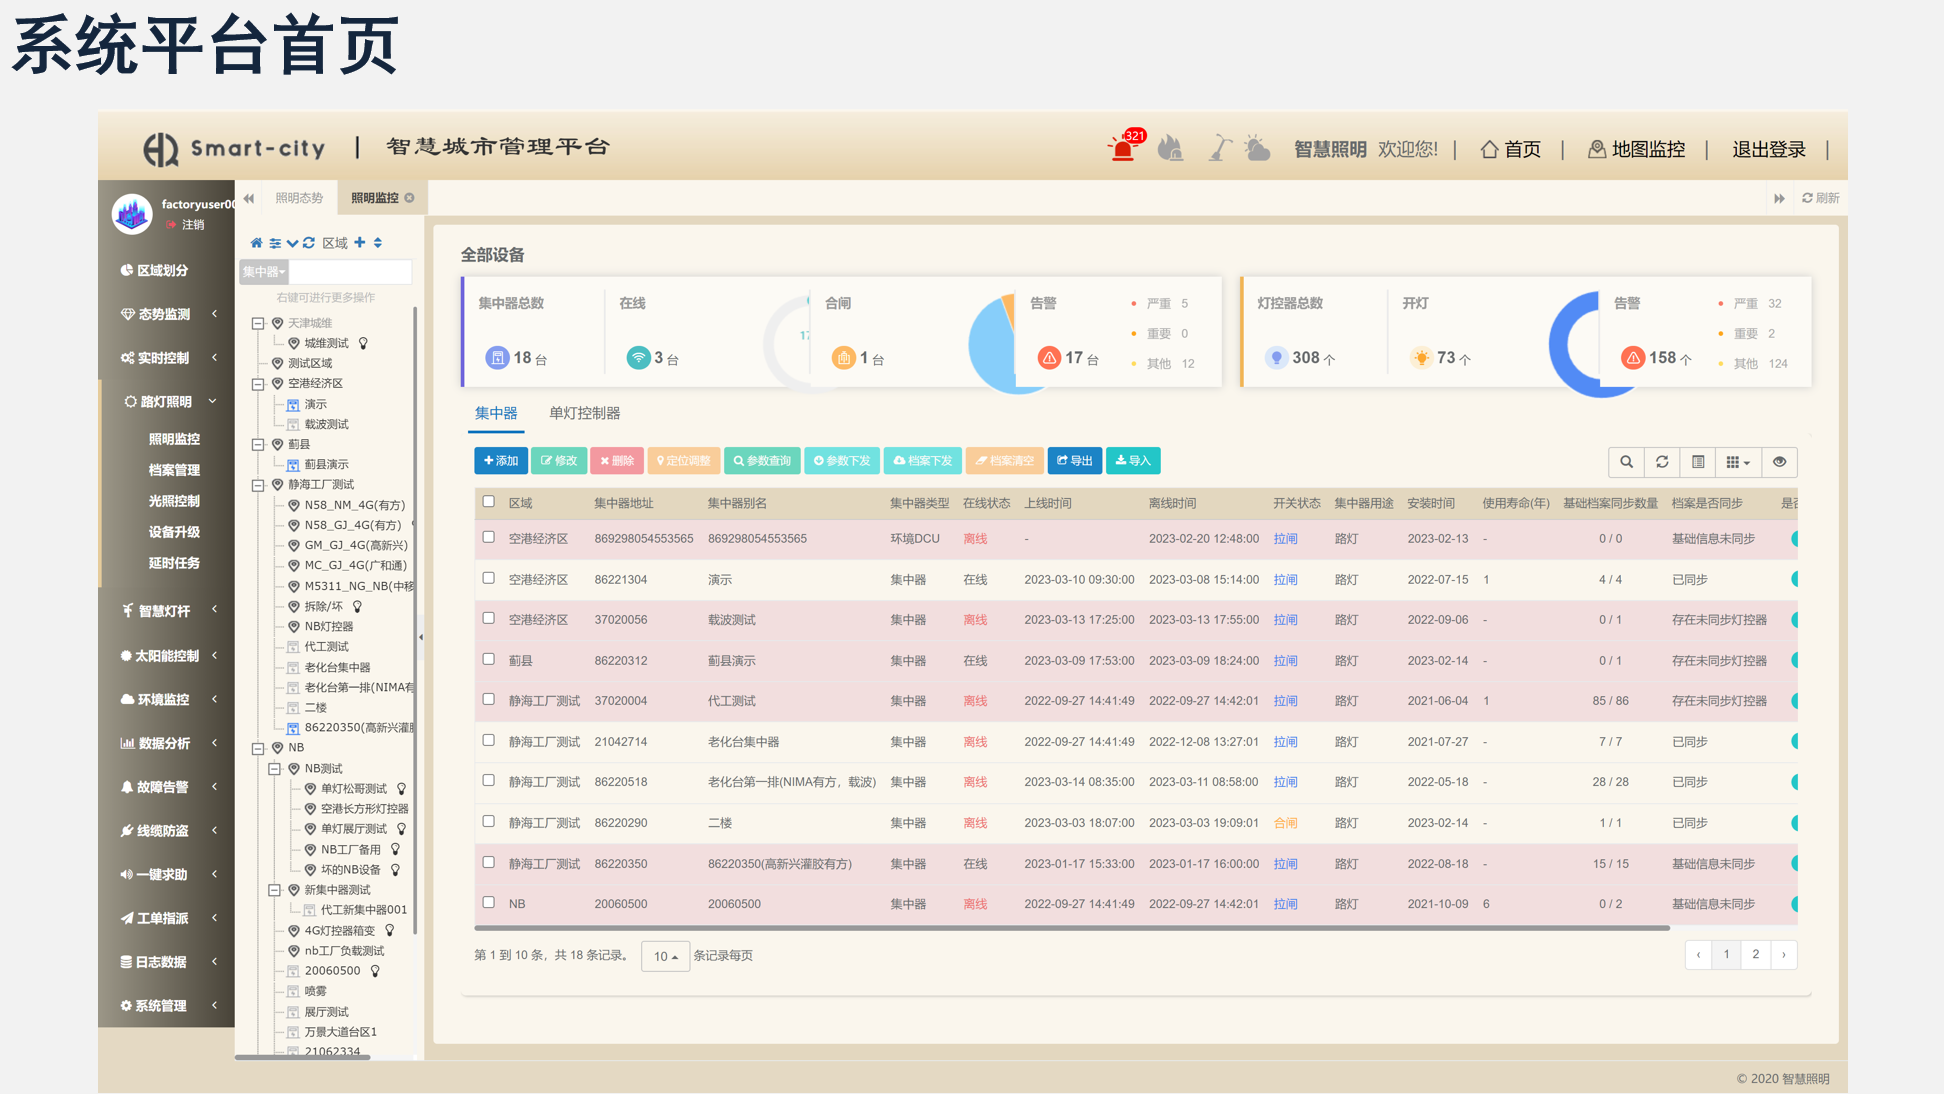Check the row for 86221304 演示
The height and width of the screenshot is (1094, 1944).
tap(489, 578)
